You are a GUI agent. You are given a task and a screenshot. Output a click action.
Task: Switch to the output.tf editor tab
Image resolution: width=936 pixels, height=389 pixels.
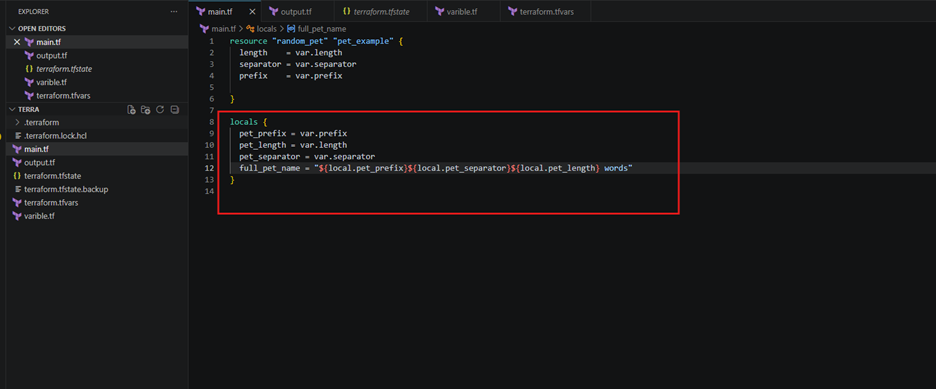pos(297,11)
